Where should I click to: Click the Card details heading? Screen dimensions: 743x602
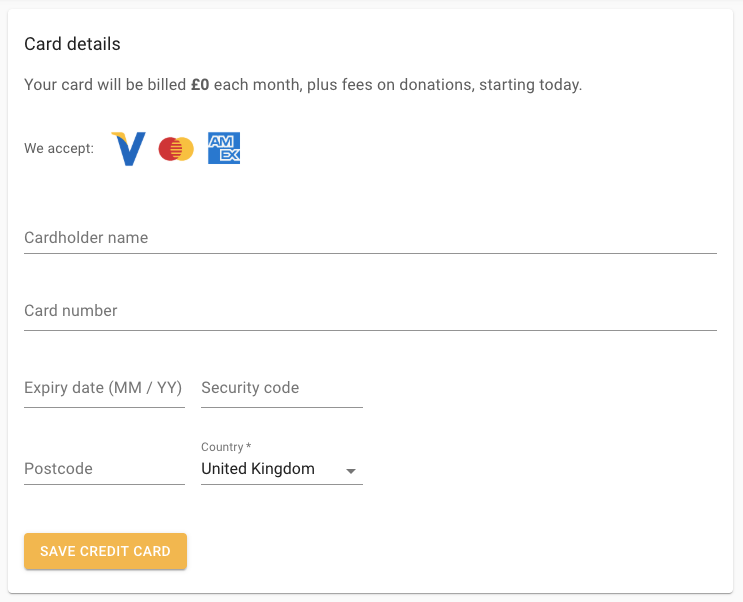(72, 44)
